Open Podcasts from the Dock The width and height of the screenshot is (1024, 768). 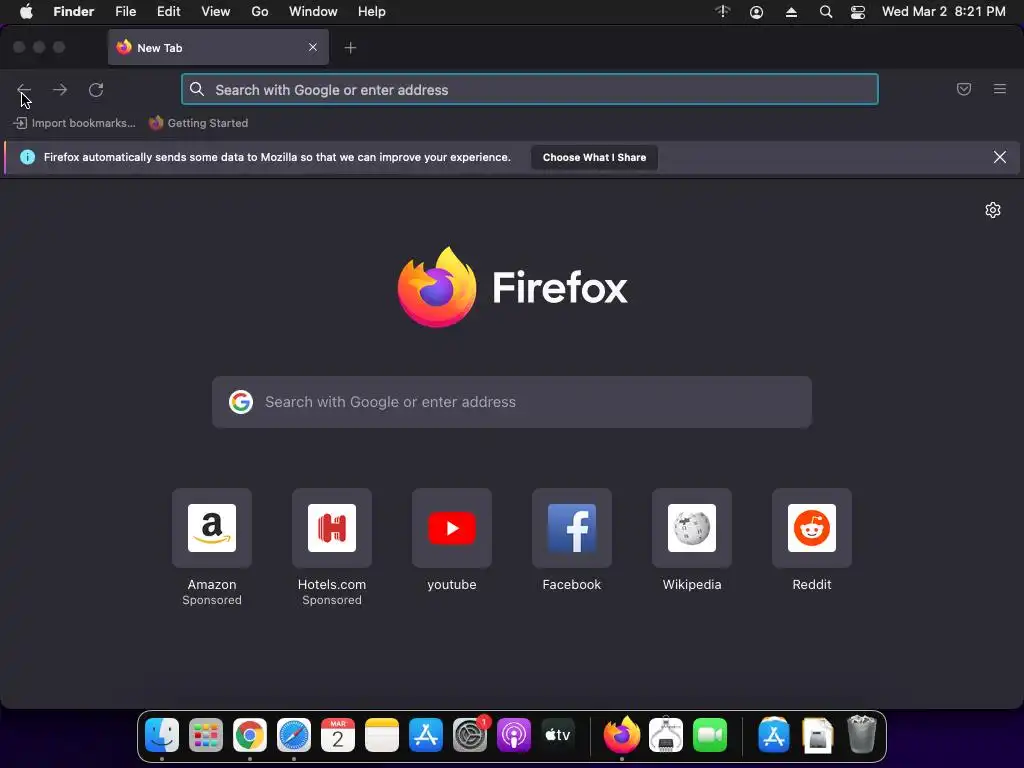pos(514,735)
